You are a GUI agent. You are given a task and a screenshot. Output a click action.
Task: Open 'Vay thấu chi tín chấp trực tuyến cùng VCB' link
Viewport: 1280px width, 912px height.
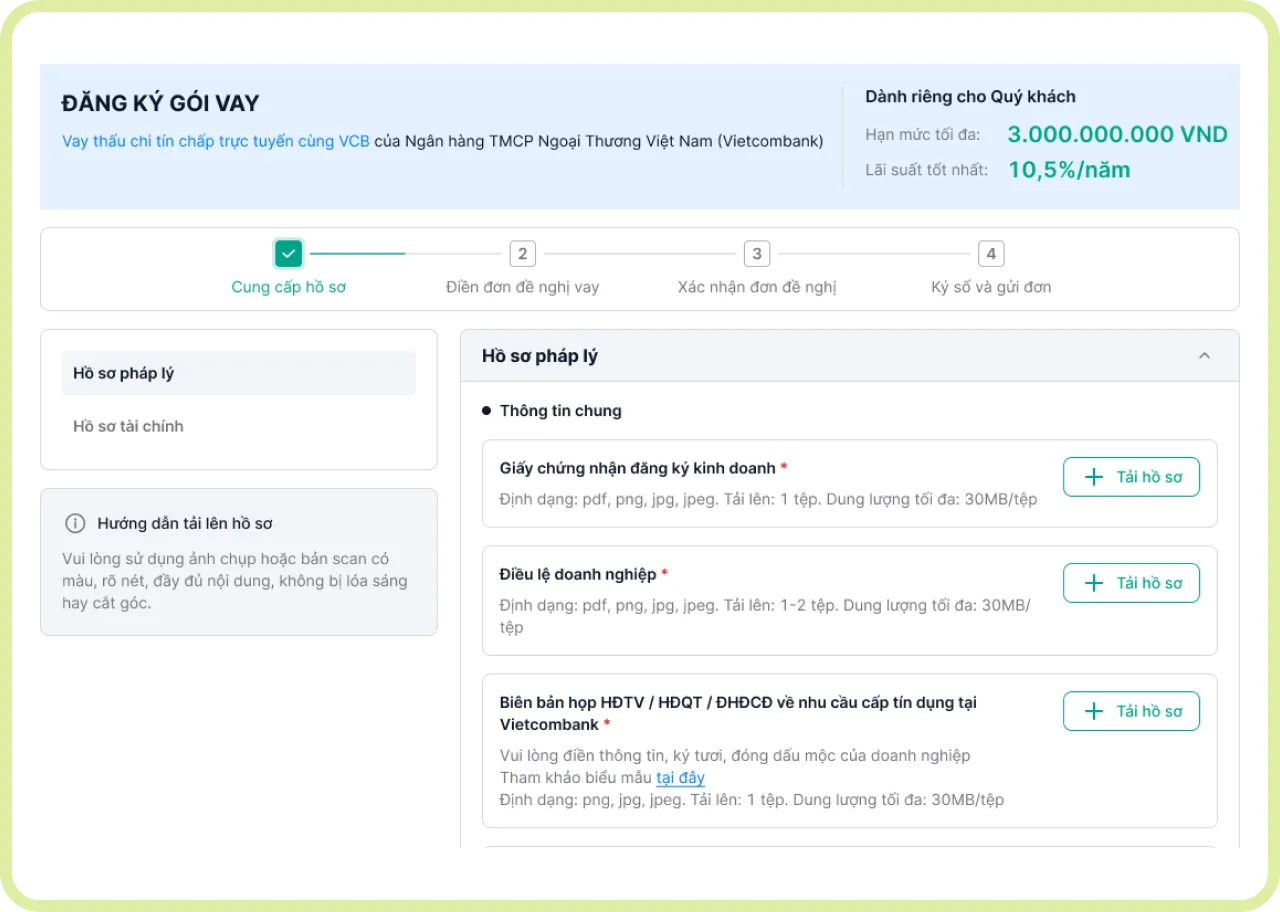point(216,141)
